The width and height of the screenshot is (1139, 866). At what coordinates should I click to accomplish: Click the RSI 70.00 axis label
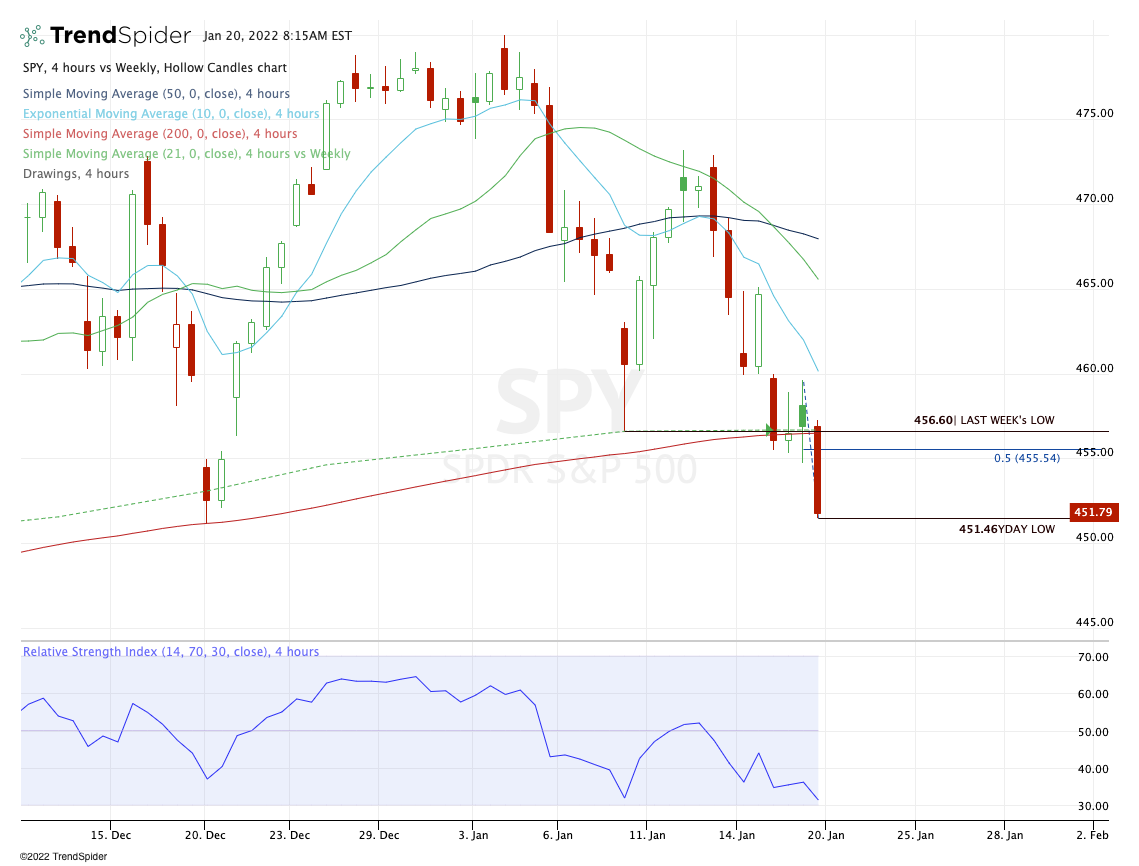(x=1093, y=657)
